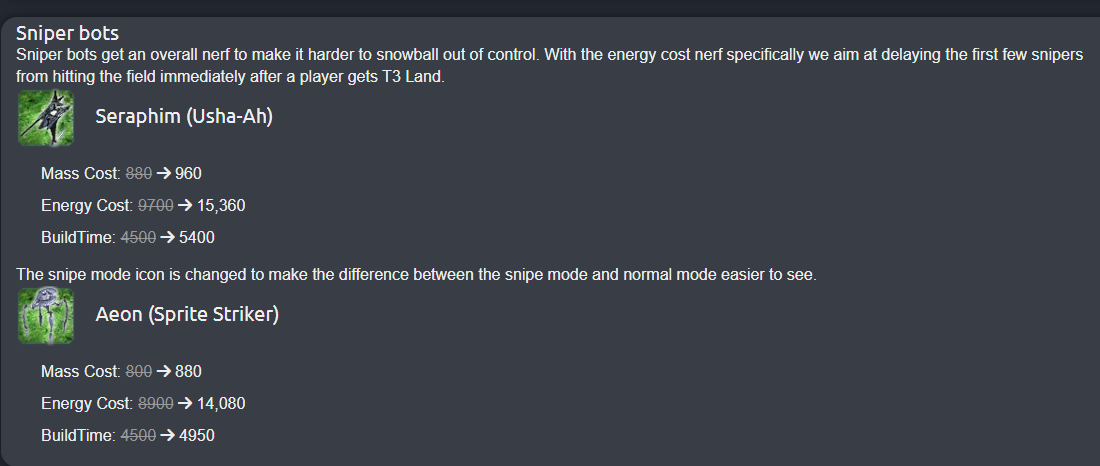
Task: Click the struck-through 880 Seraphim mass cost
Action: coord(139,173)
